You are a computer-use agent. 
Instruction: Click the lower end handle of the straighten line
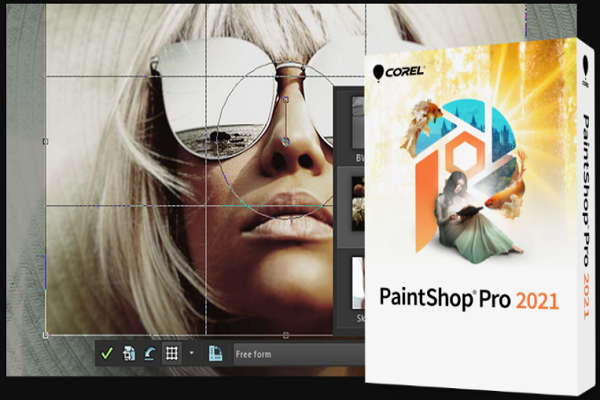285,142
